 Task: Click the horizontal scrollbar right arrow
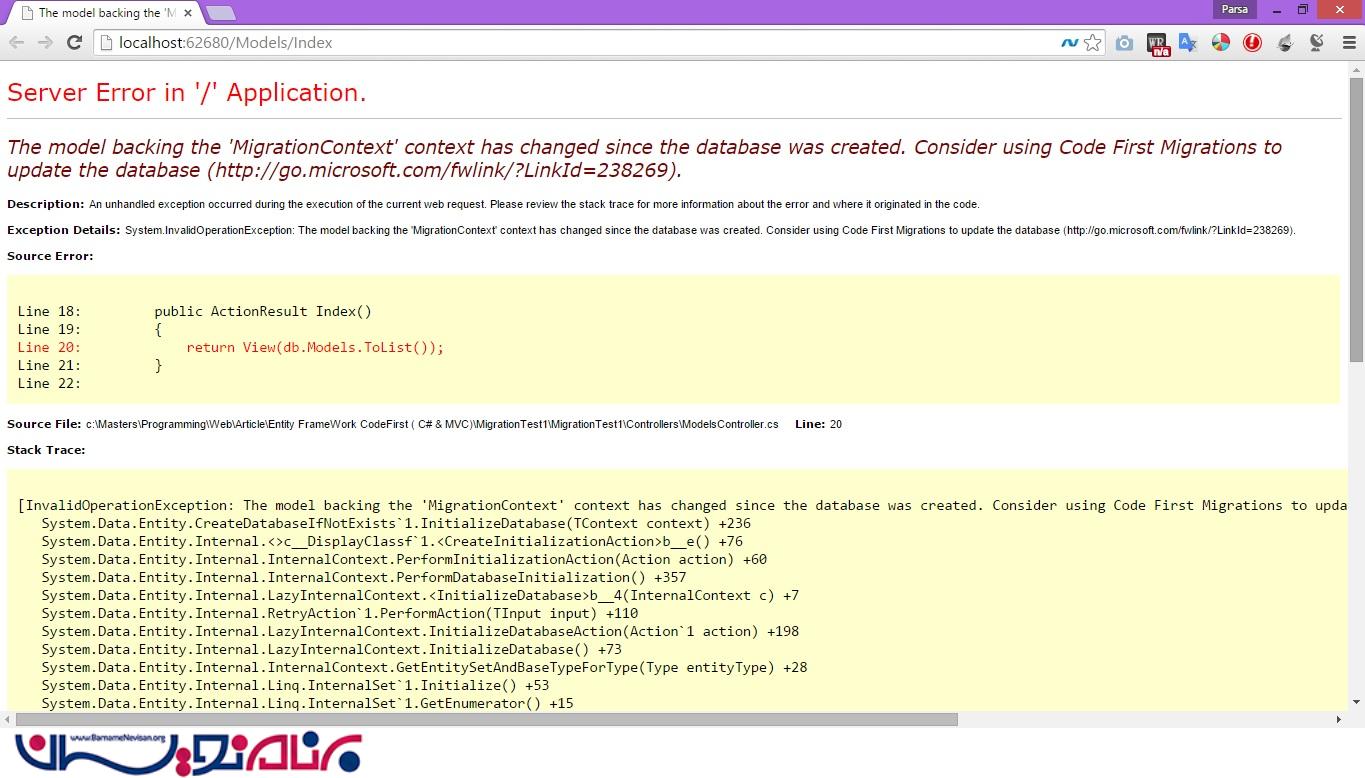coord(1339,719)
